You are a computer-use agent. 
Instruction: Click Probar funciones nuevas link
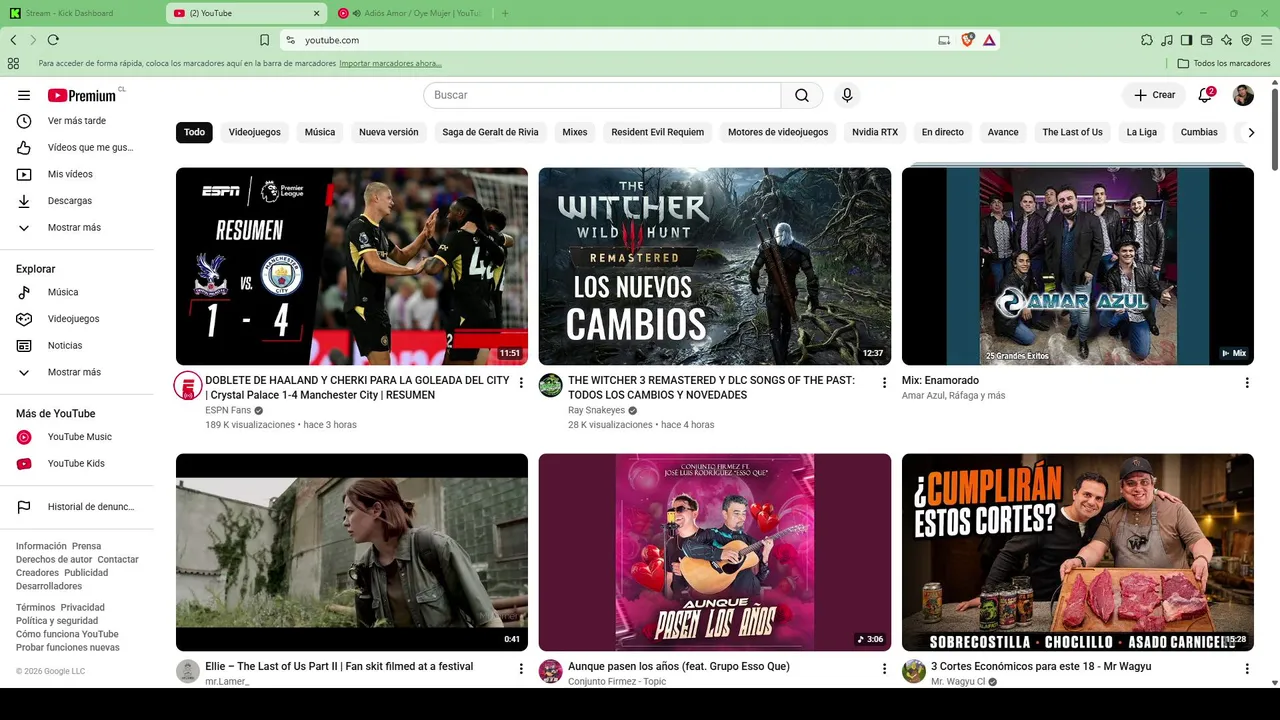click(x=68, y=648)
